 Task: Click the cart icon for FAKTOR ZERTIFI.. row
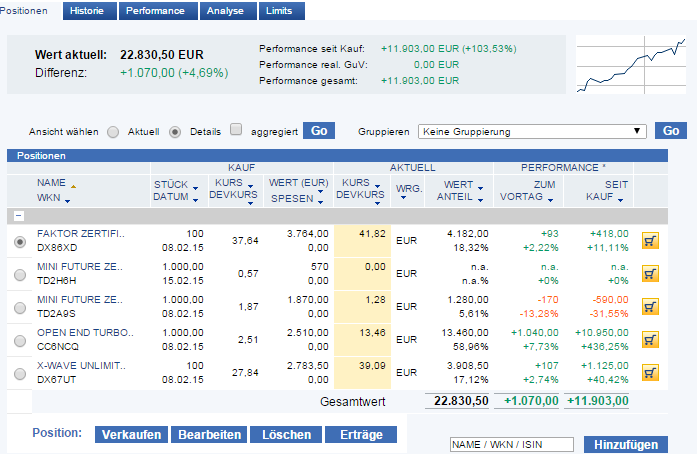[650, 241]
